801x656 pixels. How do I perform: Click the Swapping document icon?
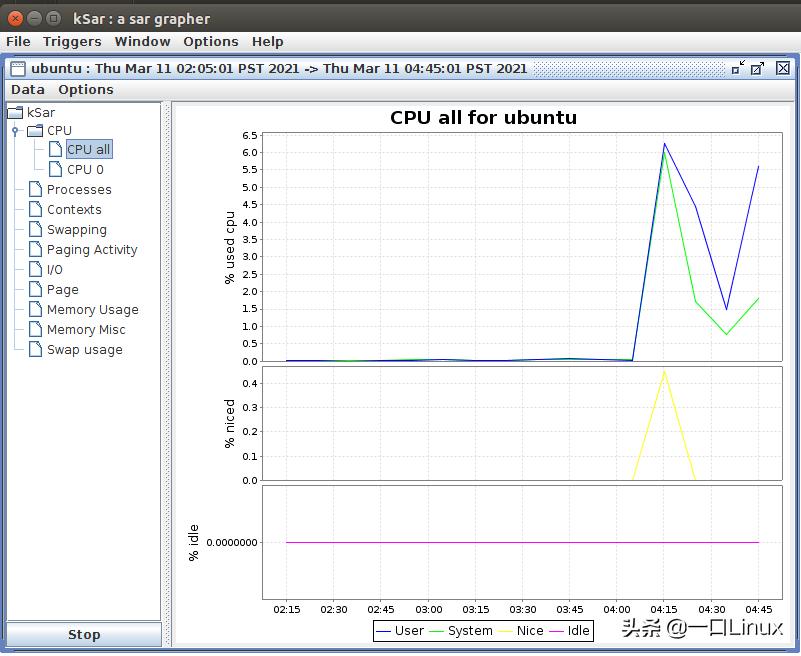point(36,230)
